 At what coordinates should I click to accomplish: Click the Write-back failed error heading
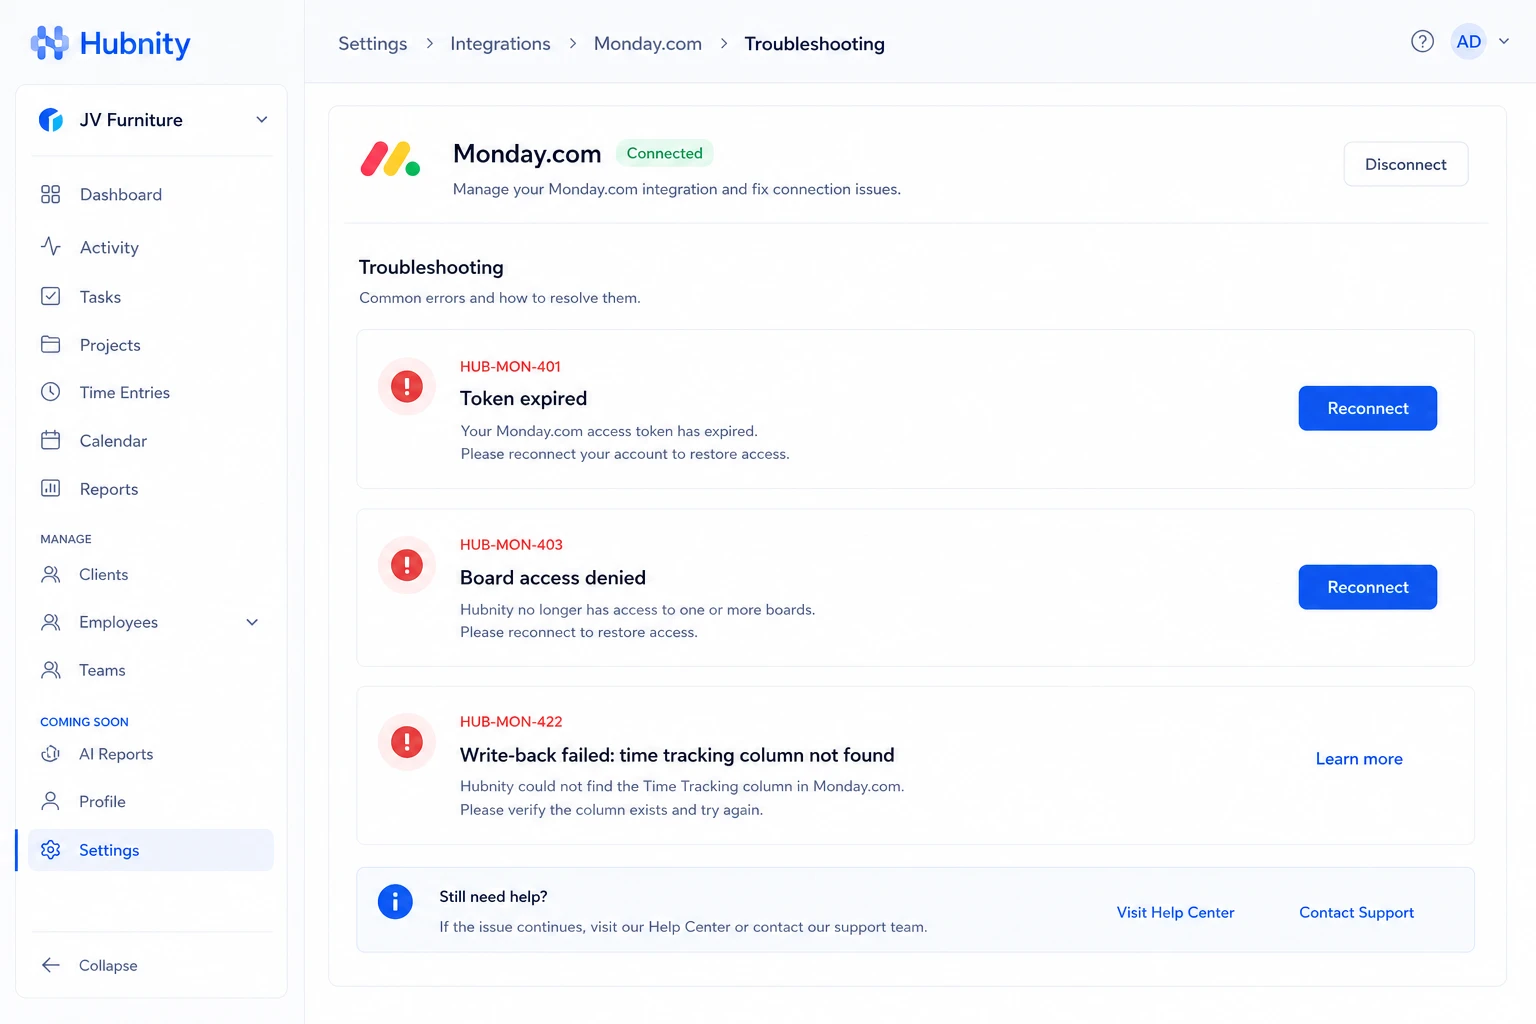pos(677,755)
